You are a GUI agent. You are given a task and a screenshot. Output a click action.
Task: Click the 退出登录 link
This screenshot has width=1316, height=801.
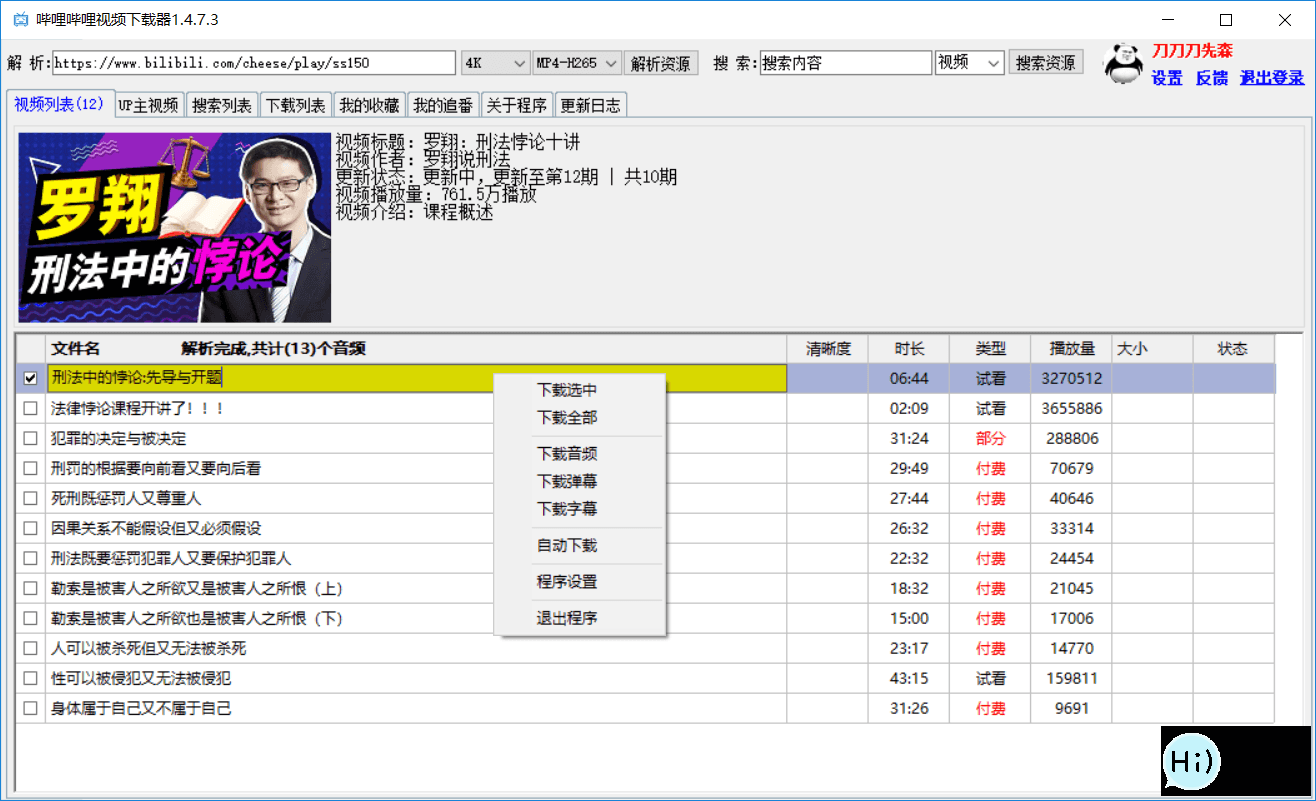pyautogui.click(x=1272, y=78)
